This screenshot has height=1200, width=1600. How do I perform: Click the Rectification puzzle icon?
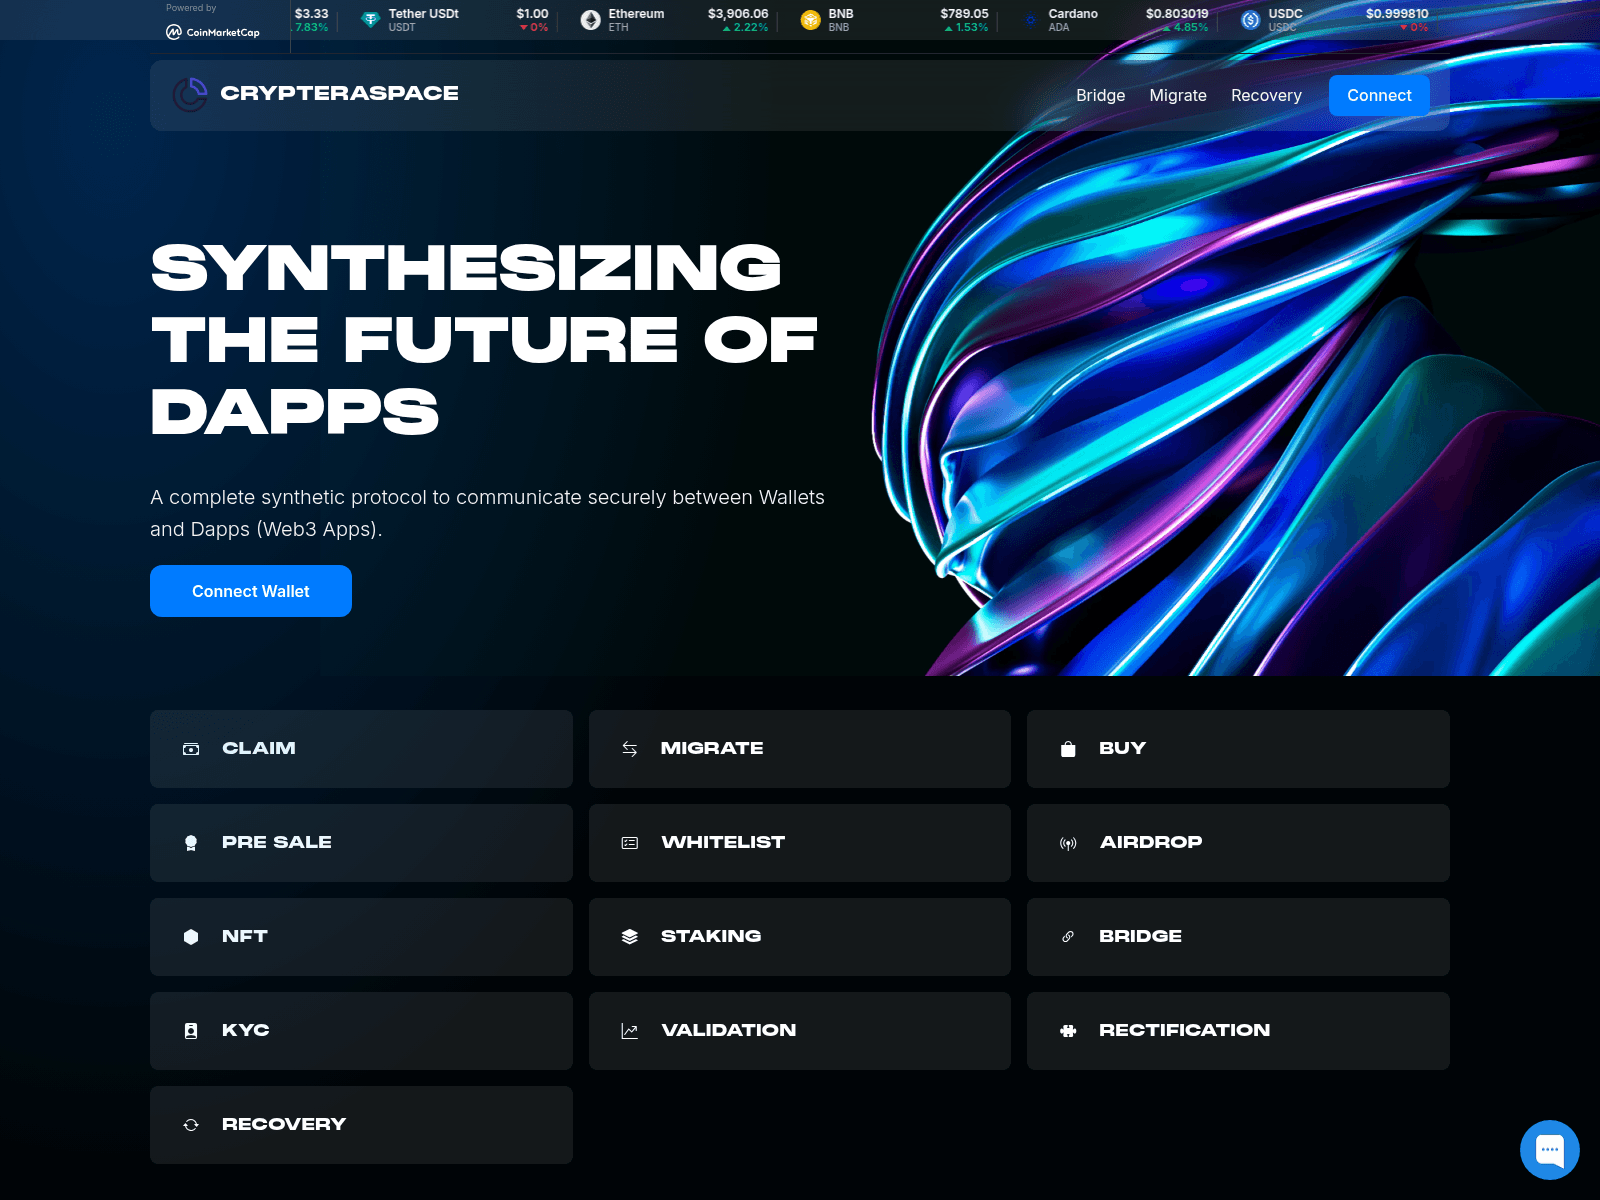1068,1031
